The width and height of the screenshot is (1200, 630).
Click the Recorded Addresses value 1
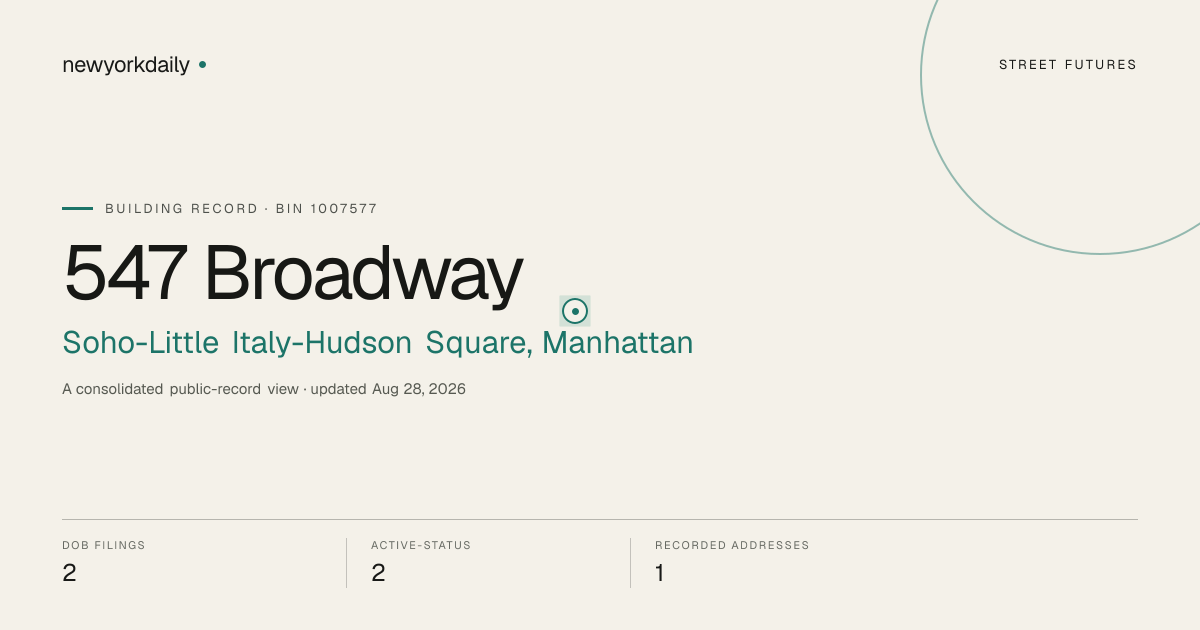(659, 573)
